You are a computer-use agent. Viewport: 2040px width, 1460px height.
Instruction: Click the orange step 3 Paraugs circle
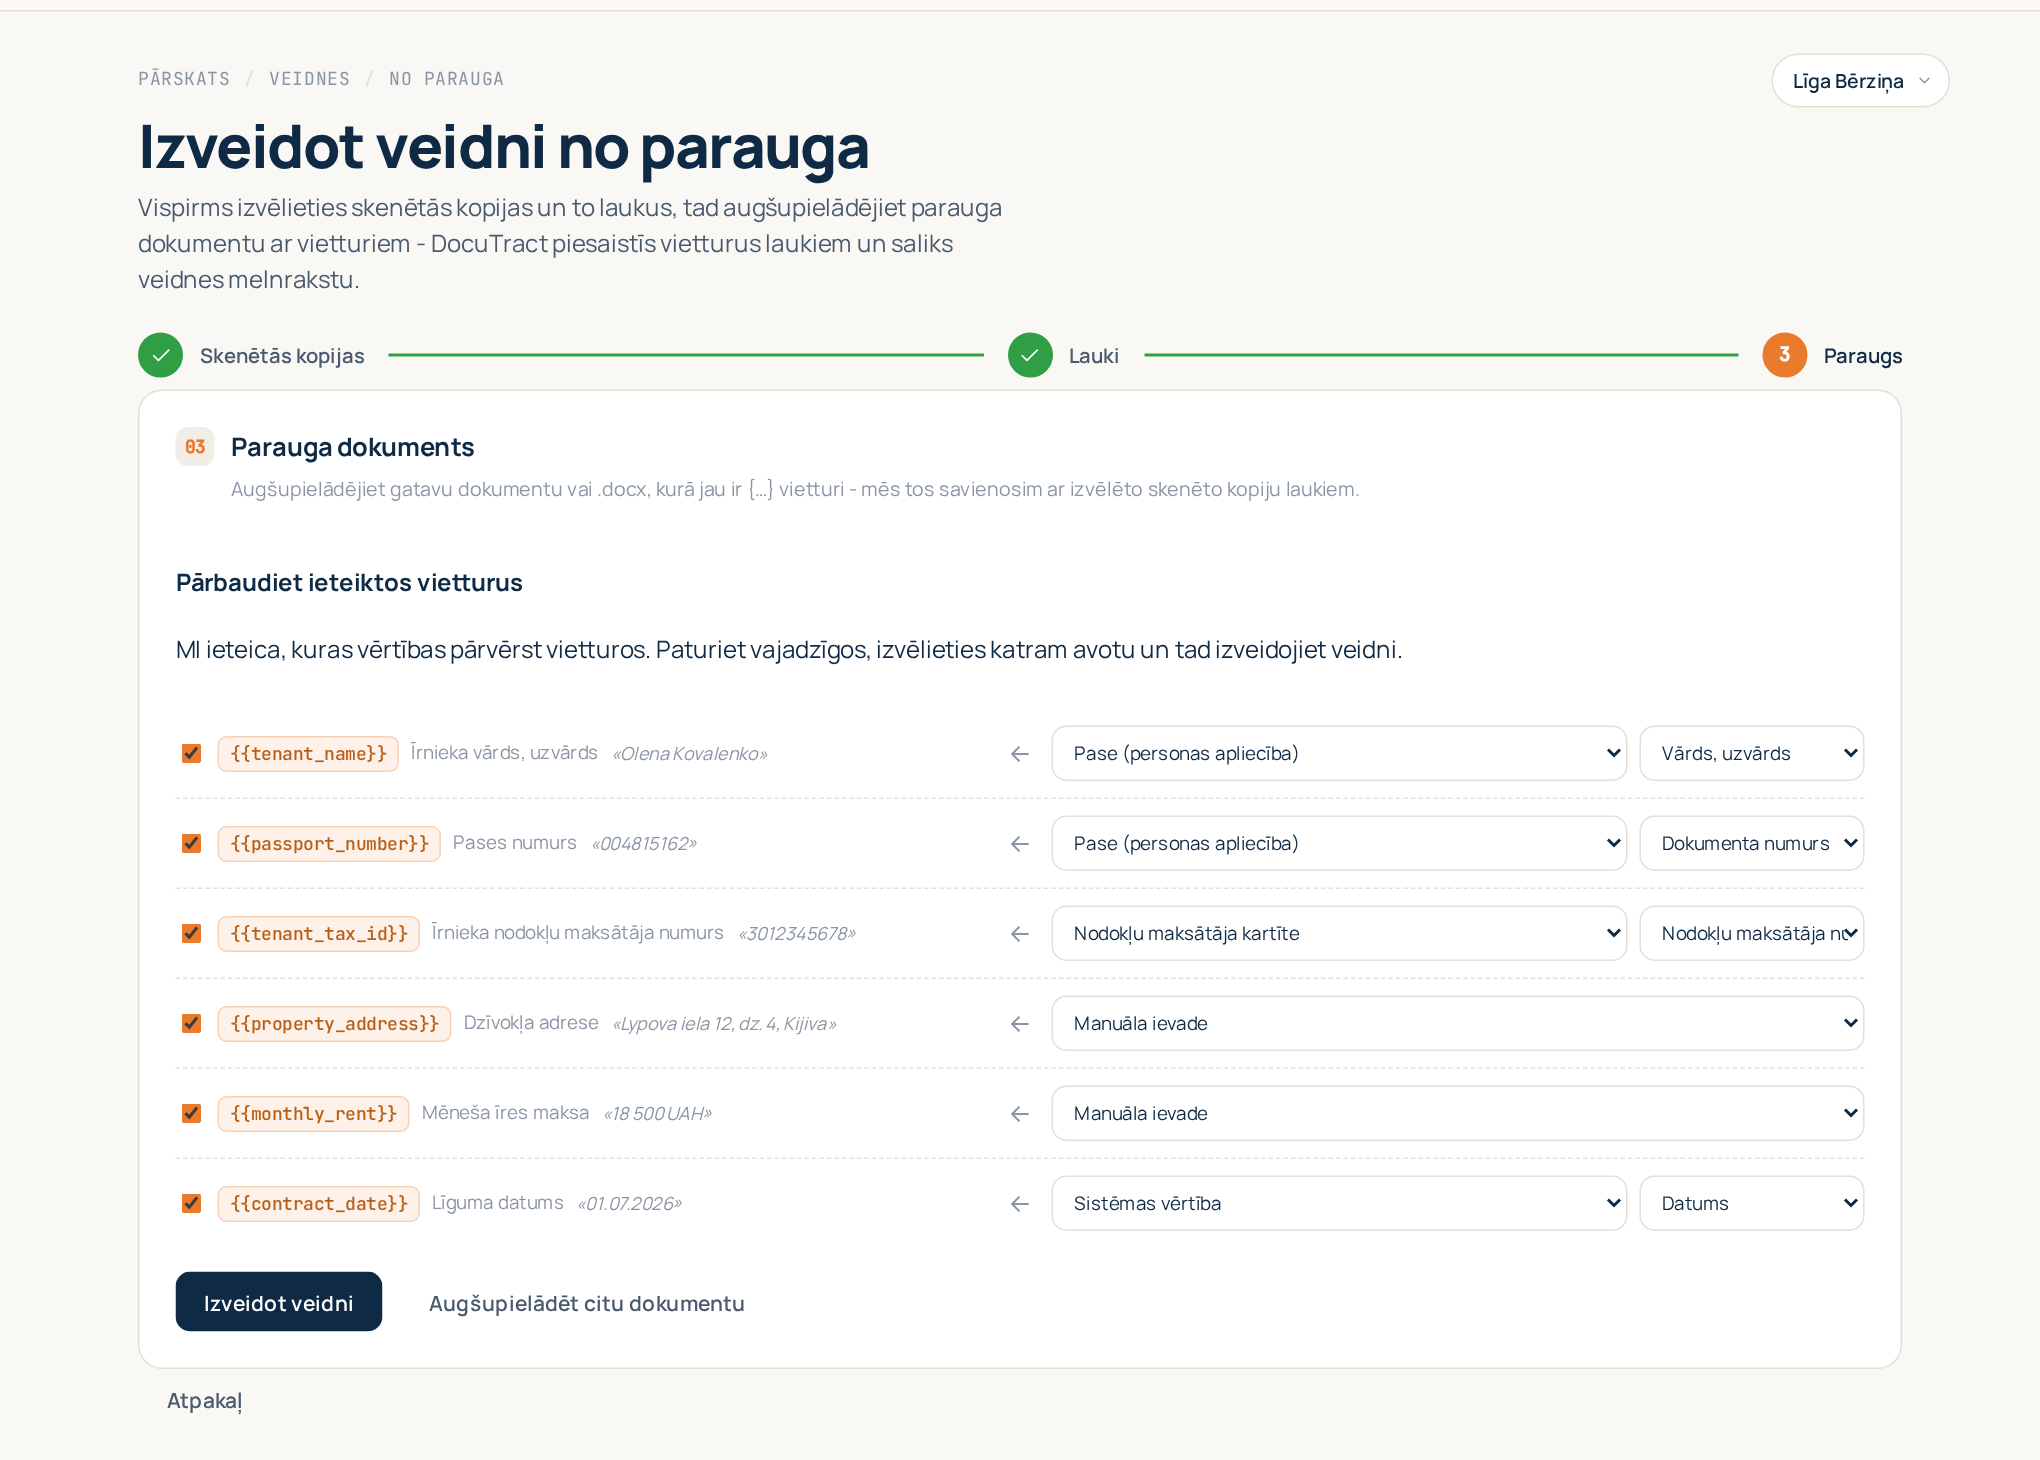coord(1784,355)
